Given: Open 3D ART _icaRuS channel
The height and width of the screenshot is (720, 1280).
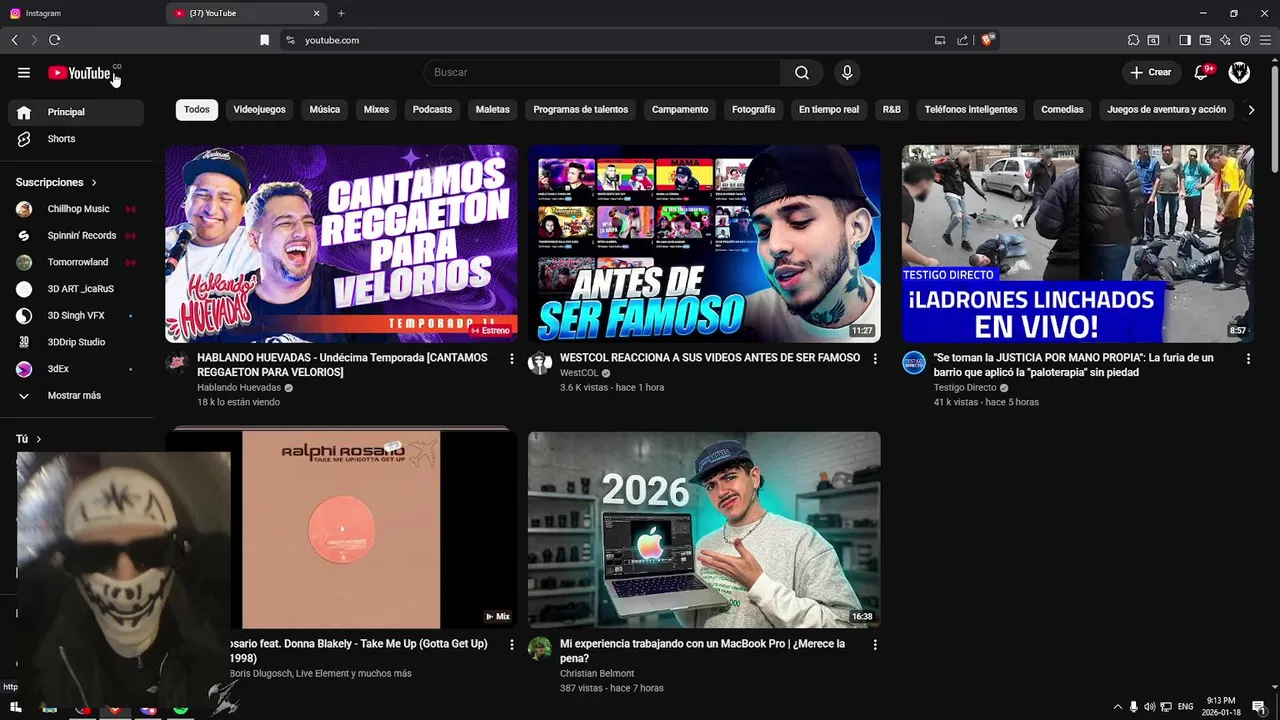Looking at the screenshot, I should 76,289.
